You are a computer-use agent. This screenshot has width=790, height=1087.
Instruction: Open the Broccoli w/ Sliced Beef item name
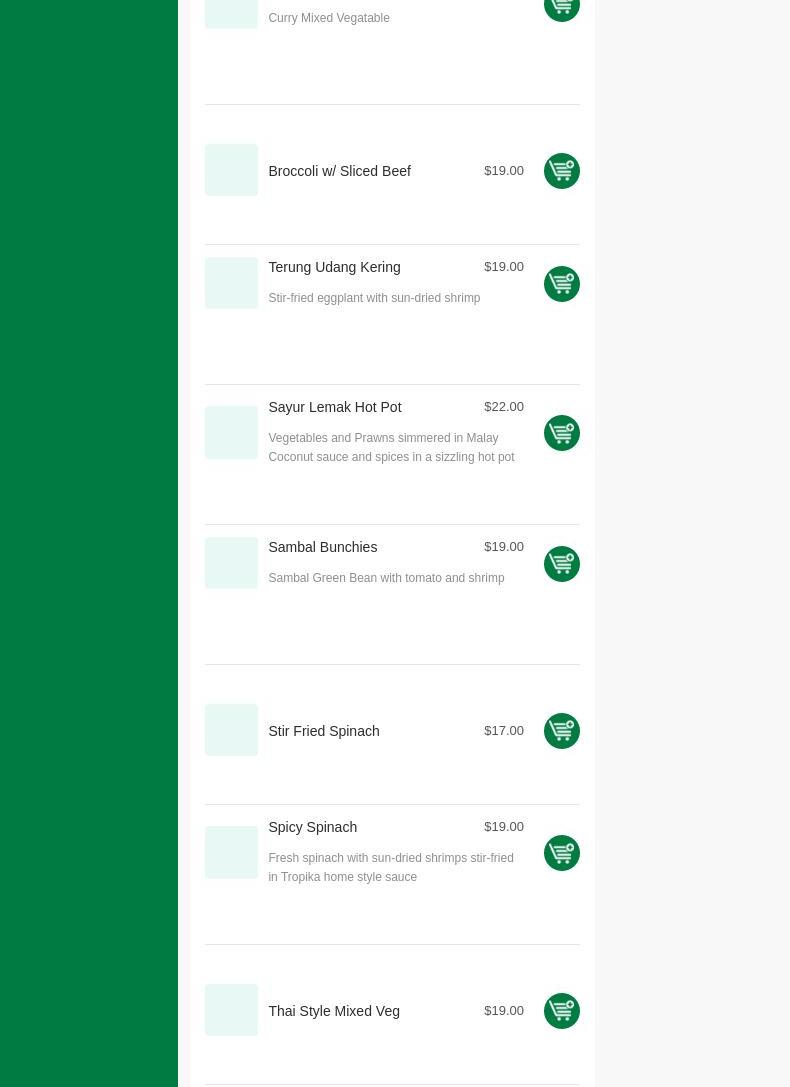tap(339, 171)
